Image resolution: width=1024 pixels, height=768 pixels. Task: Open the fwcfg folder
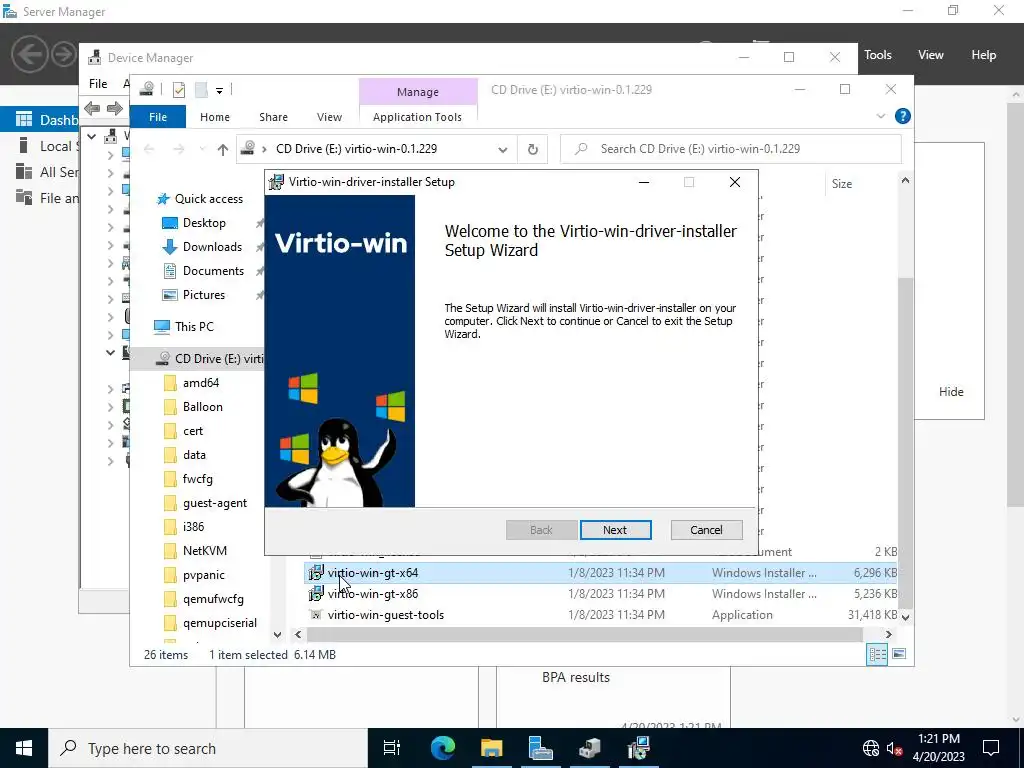point(197,479)
